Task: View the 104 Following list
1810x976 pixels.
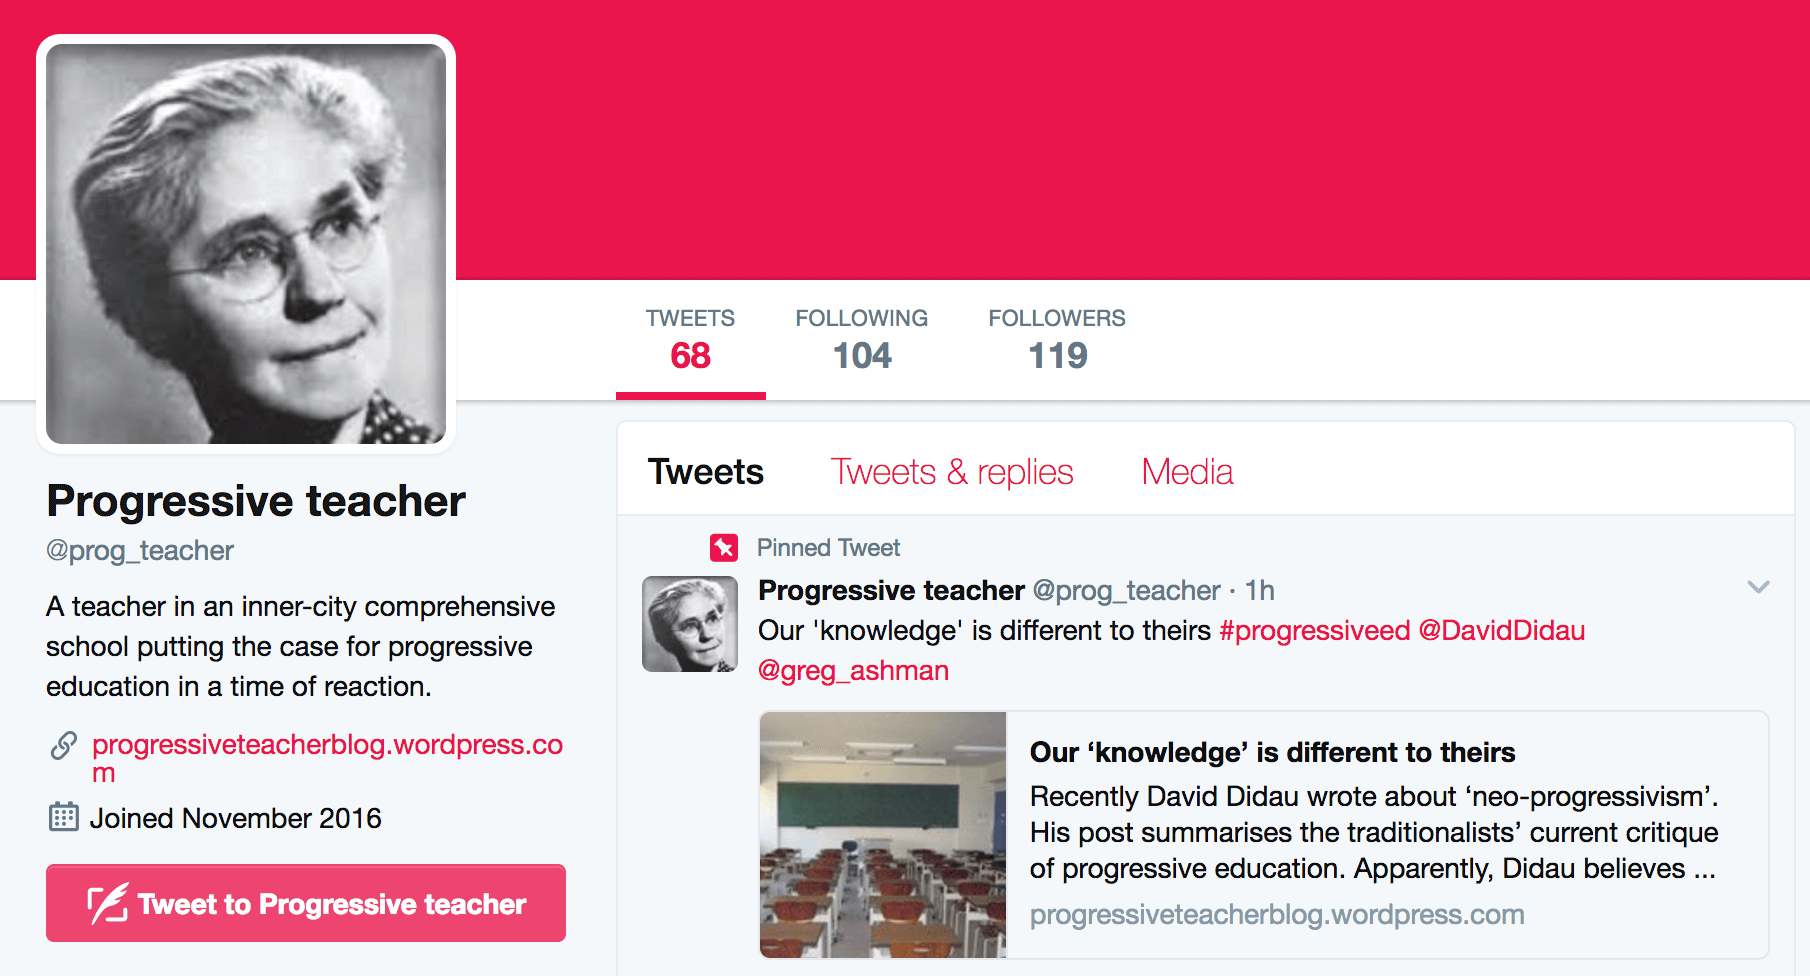Action: click(862, 340)
